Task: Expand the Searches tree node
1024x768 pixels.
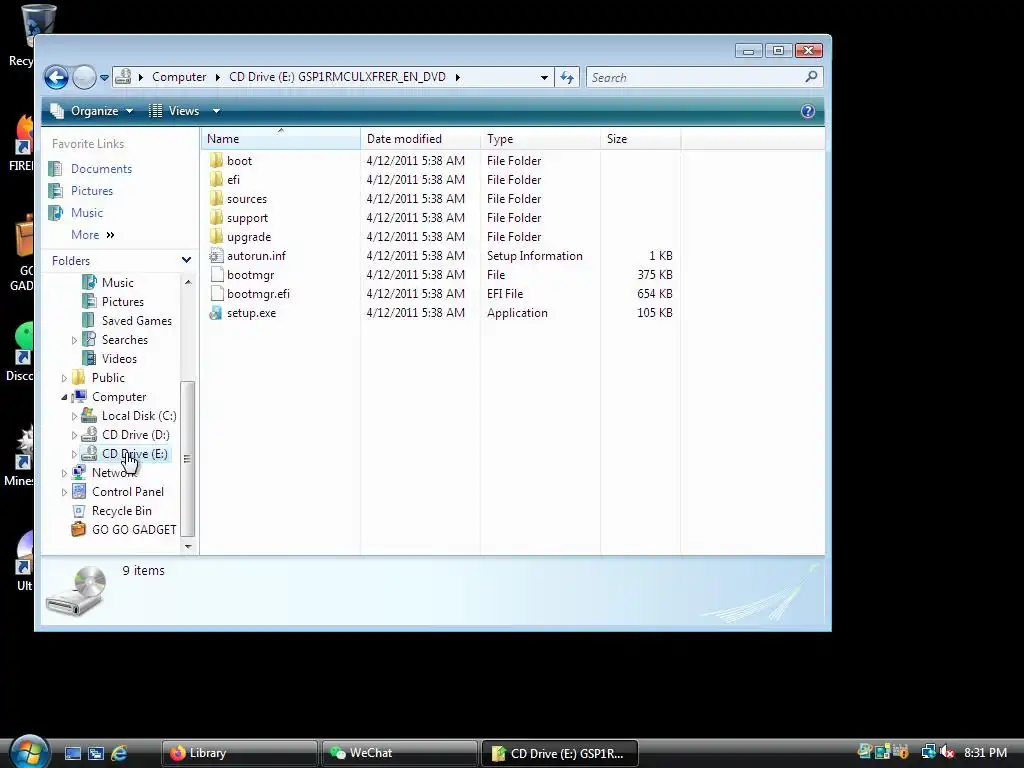Action: click(x=74, y=340)
